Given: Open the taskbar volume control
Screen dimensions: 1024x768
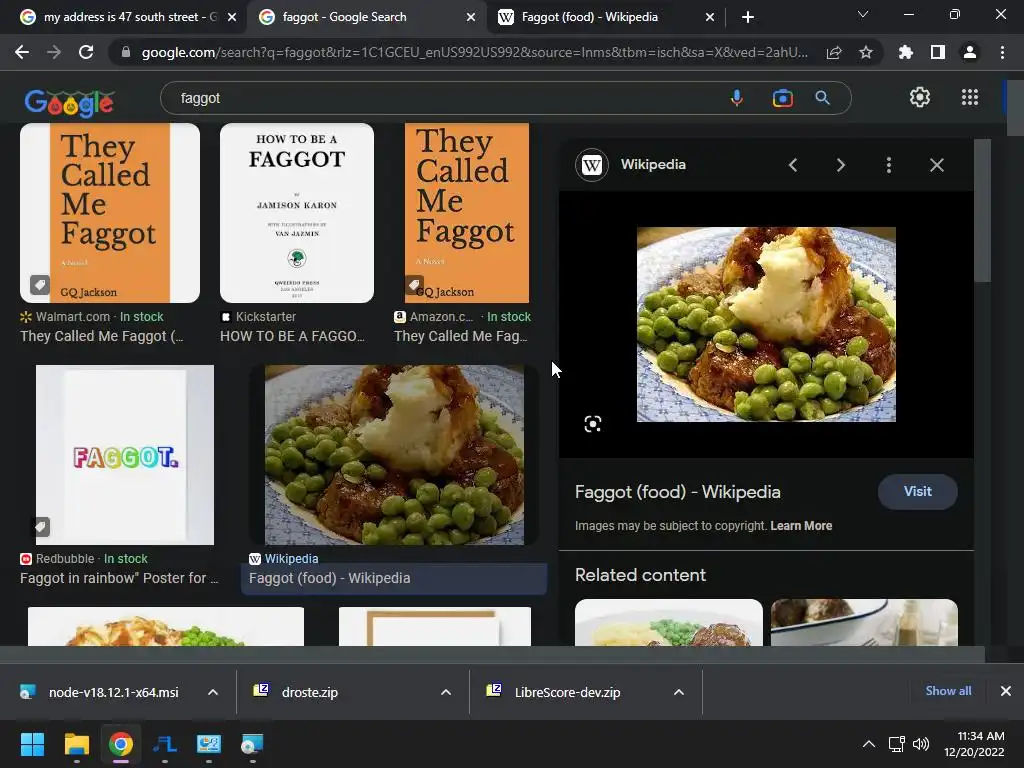Looking at the screenshot, I should [x=921, y=744].
